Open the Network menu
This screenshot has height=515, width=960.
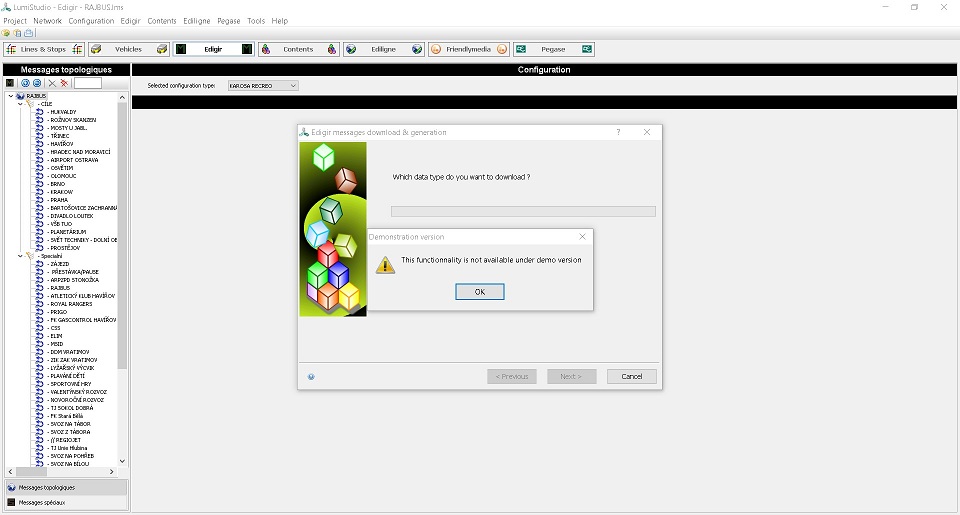47,21
